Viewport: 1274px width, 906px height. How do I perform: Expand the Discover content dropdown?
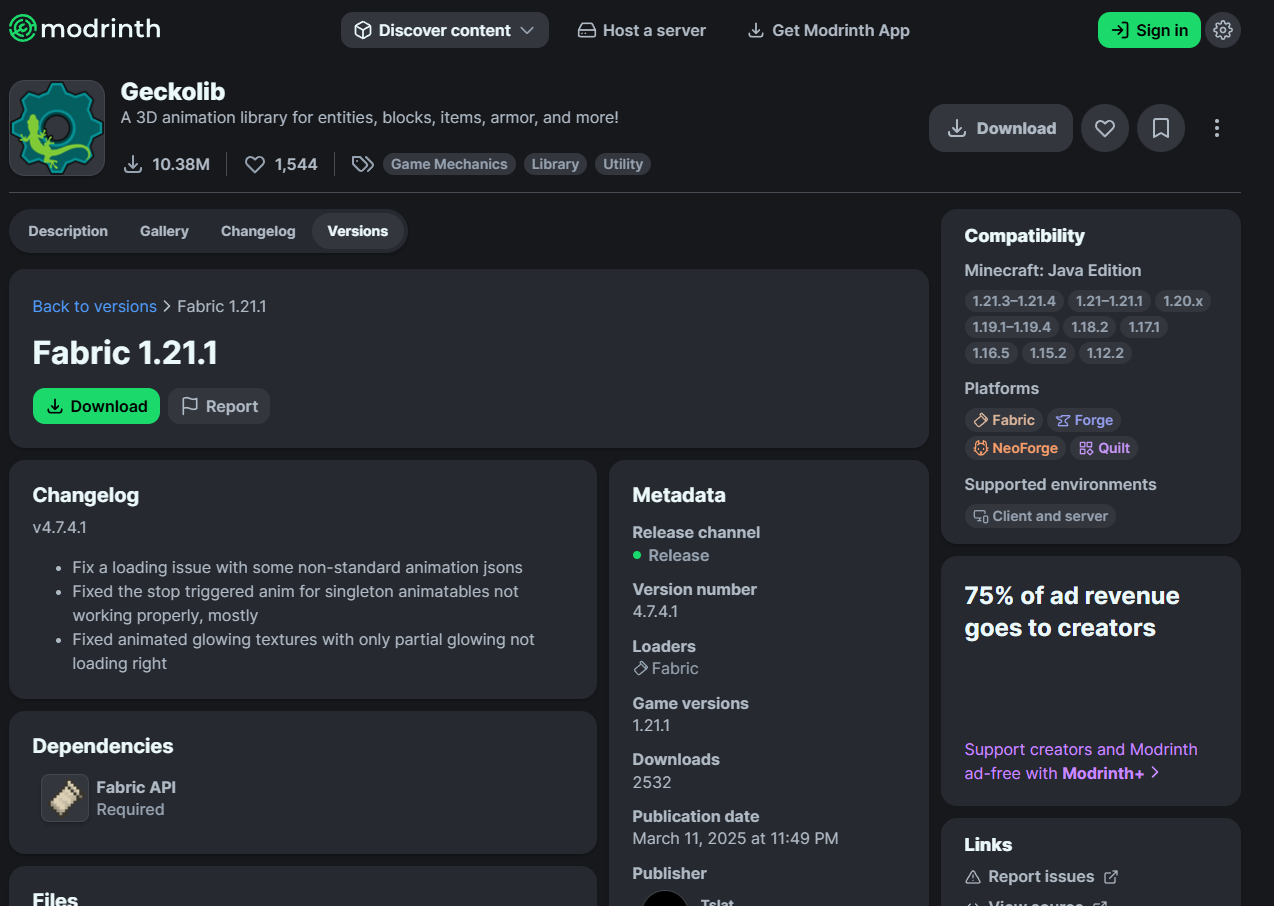point(445,30)
